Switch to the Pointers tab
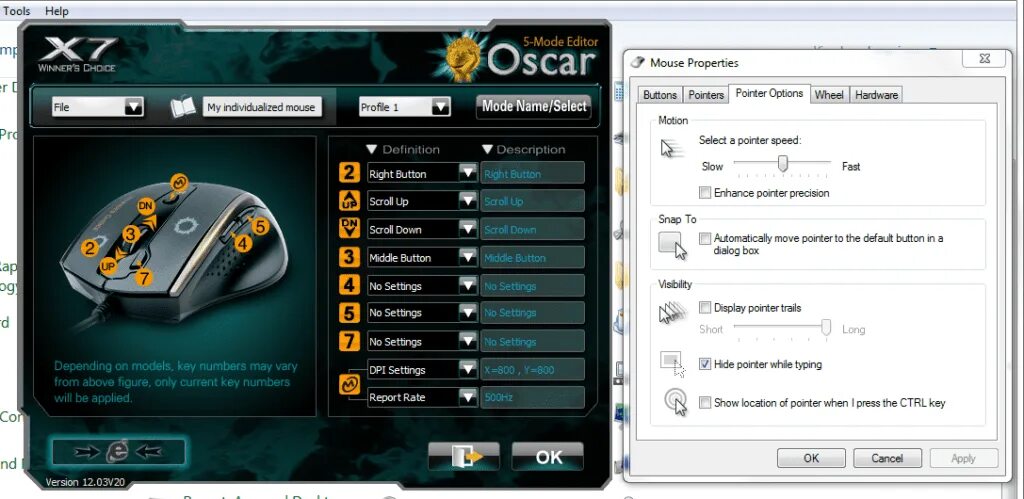 click(x=706, y=95)
